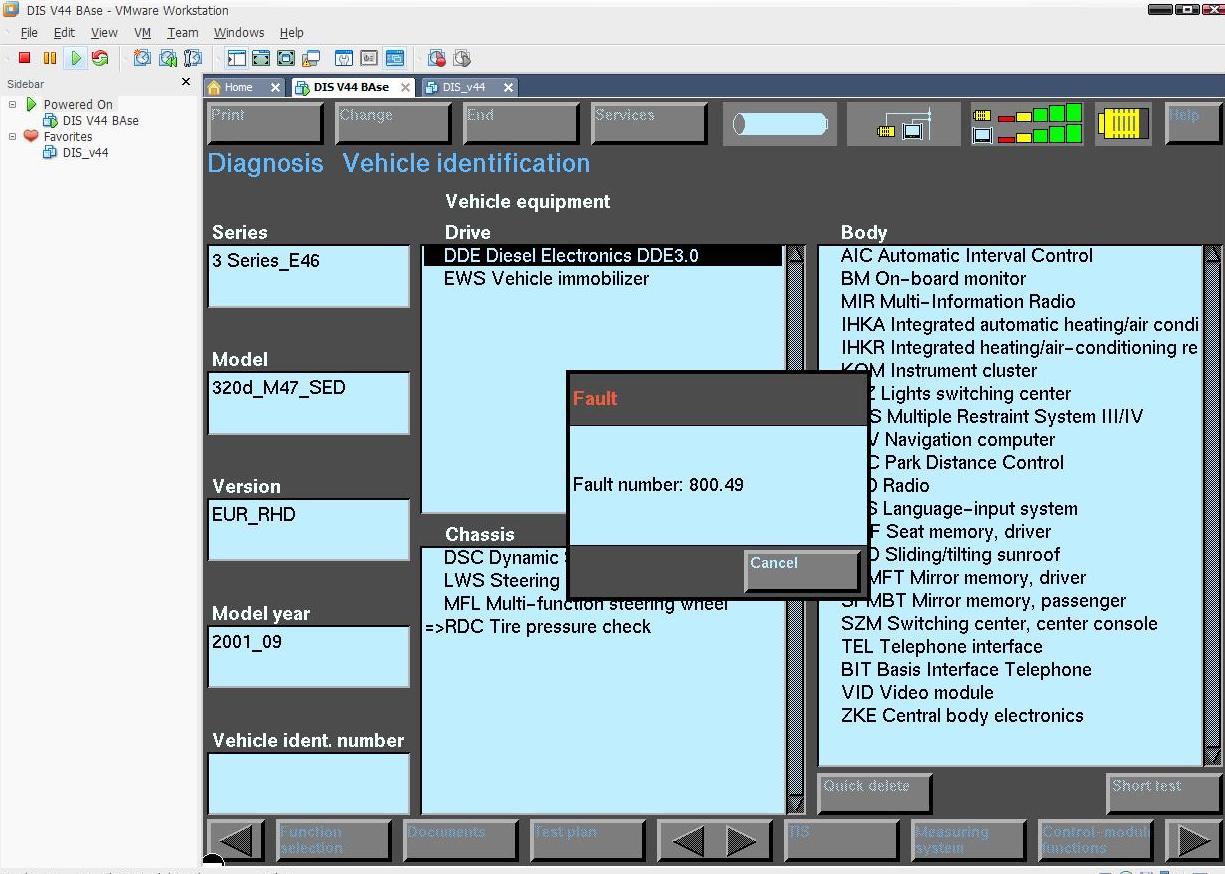1225x874 pixels.
Task: Show the console view toolbar icon
Action: [395, 58]
